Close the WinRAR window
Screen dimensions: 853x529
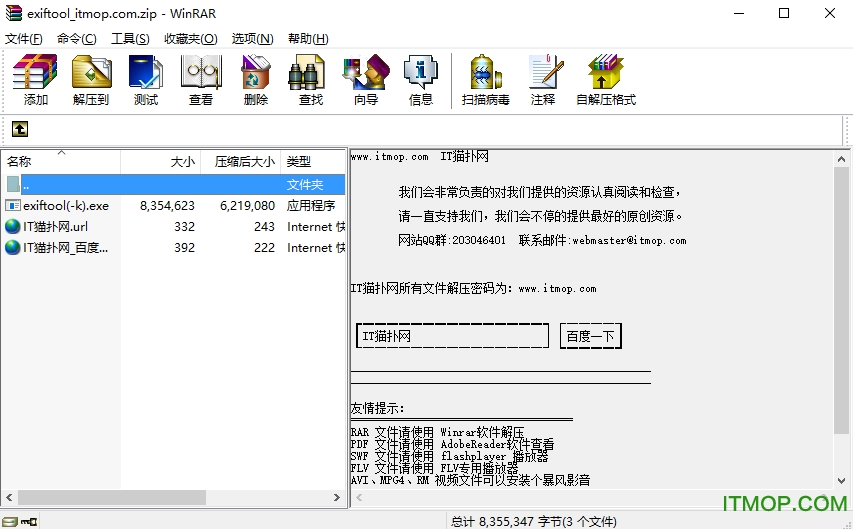click(x=830, y=13)
